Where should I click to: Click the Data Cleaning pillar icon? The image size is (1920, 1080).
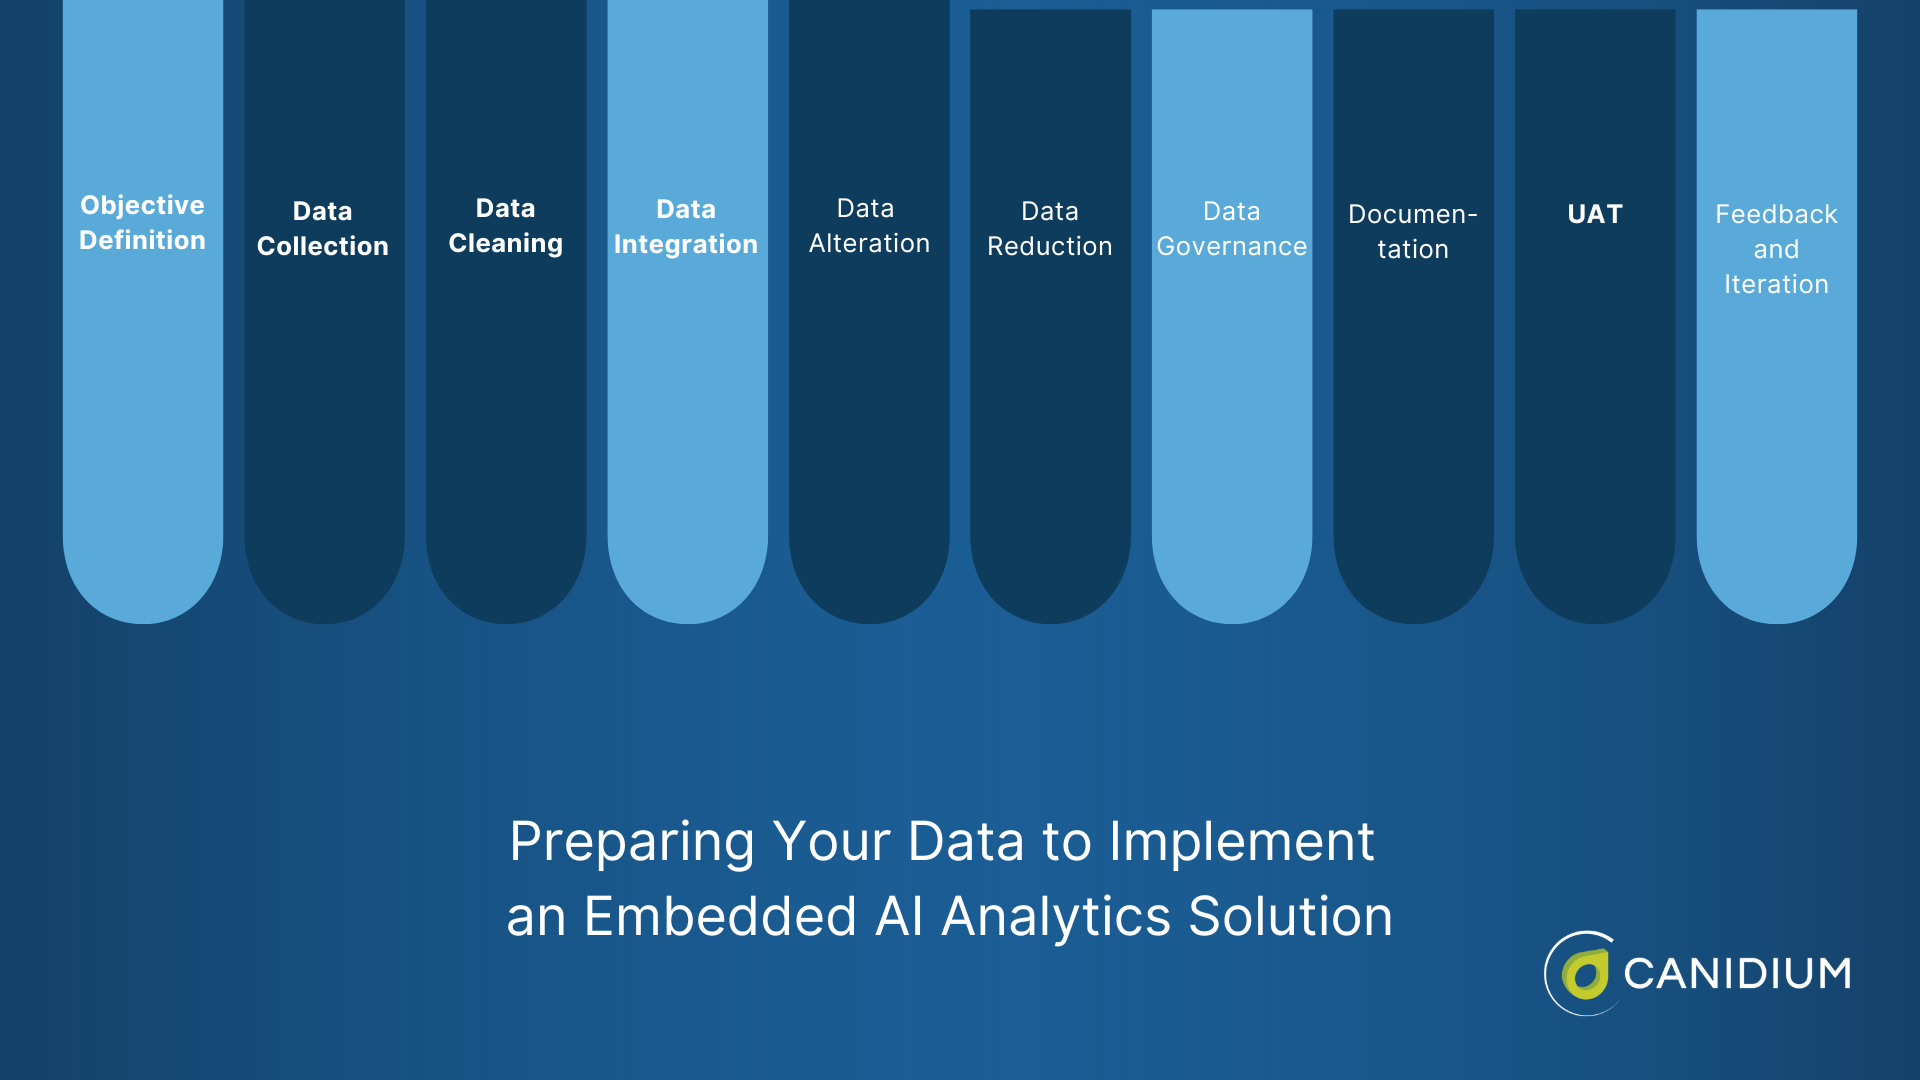pos(506,224)
